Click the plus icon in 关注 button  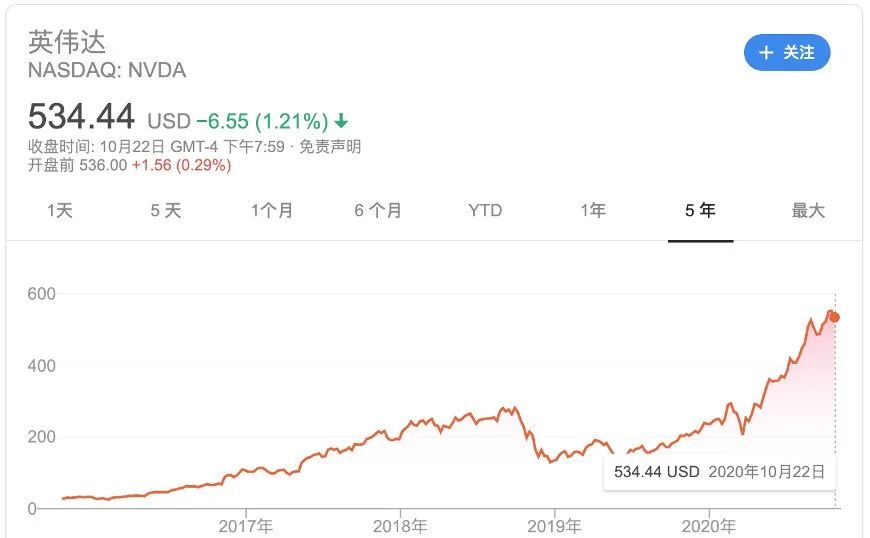click(767, 53)
